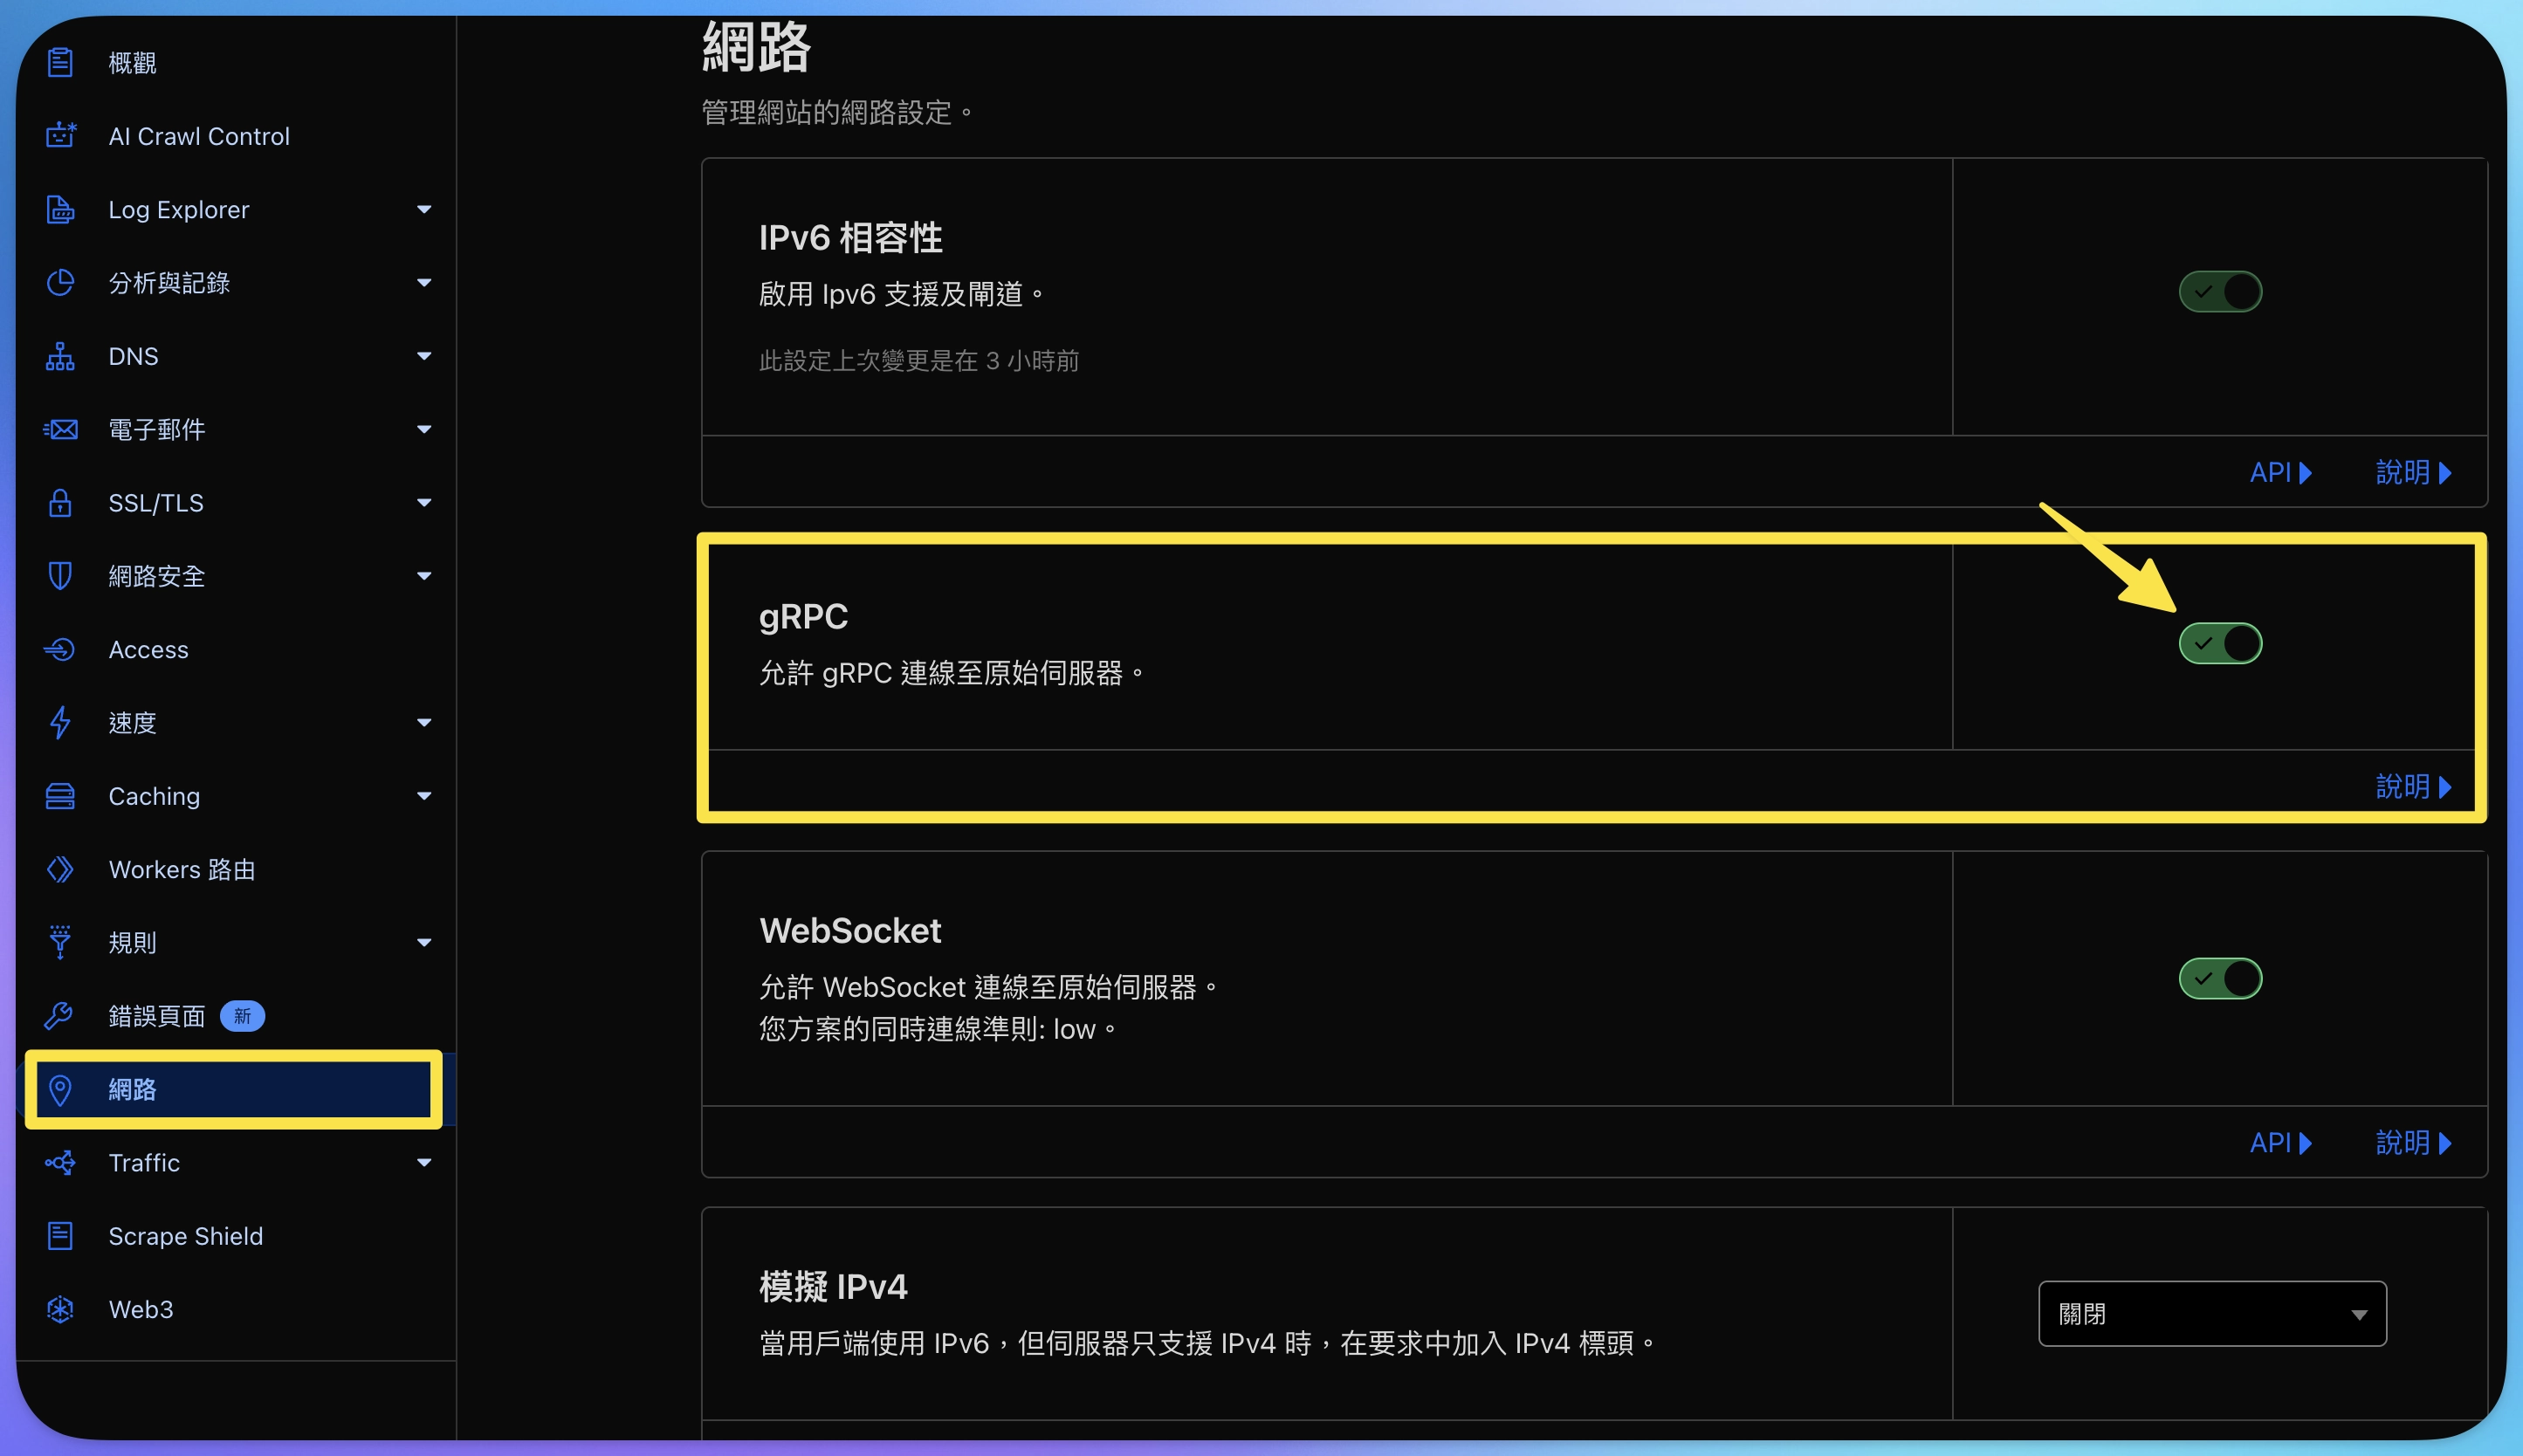
Task: Turn off the WebSocket toggle
Action: 2220,978
